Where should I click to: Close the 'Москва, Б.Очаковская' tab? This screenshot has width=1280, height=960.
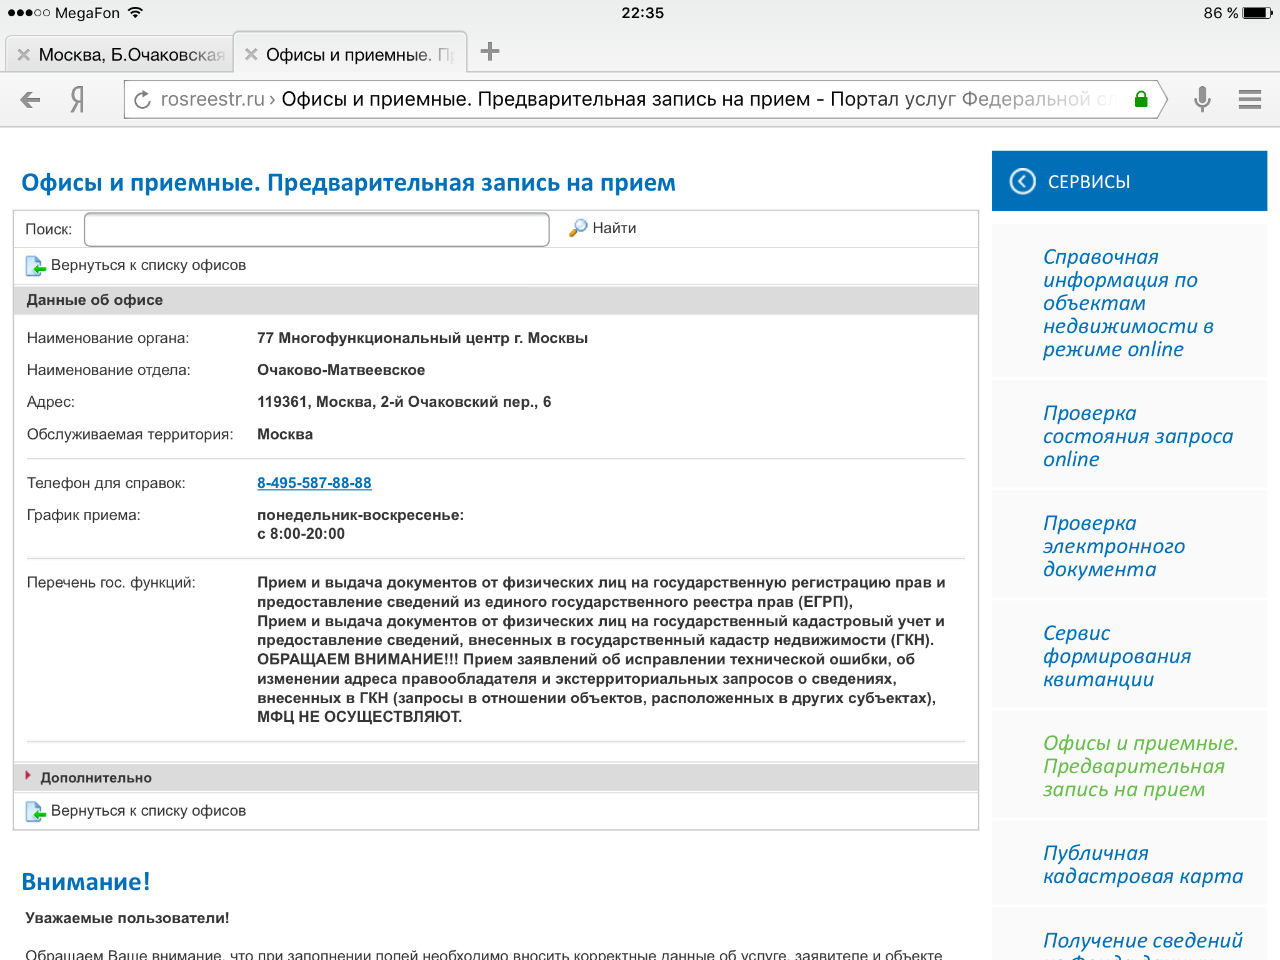(24, 55)
